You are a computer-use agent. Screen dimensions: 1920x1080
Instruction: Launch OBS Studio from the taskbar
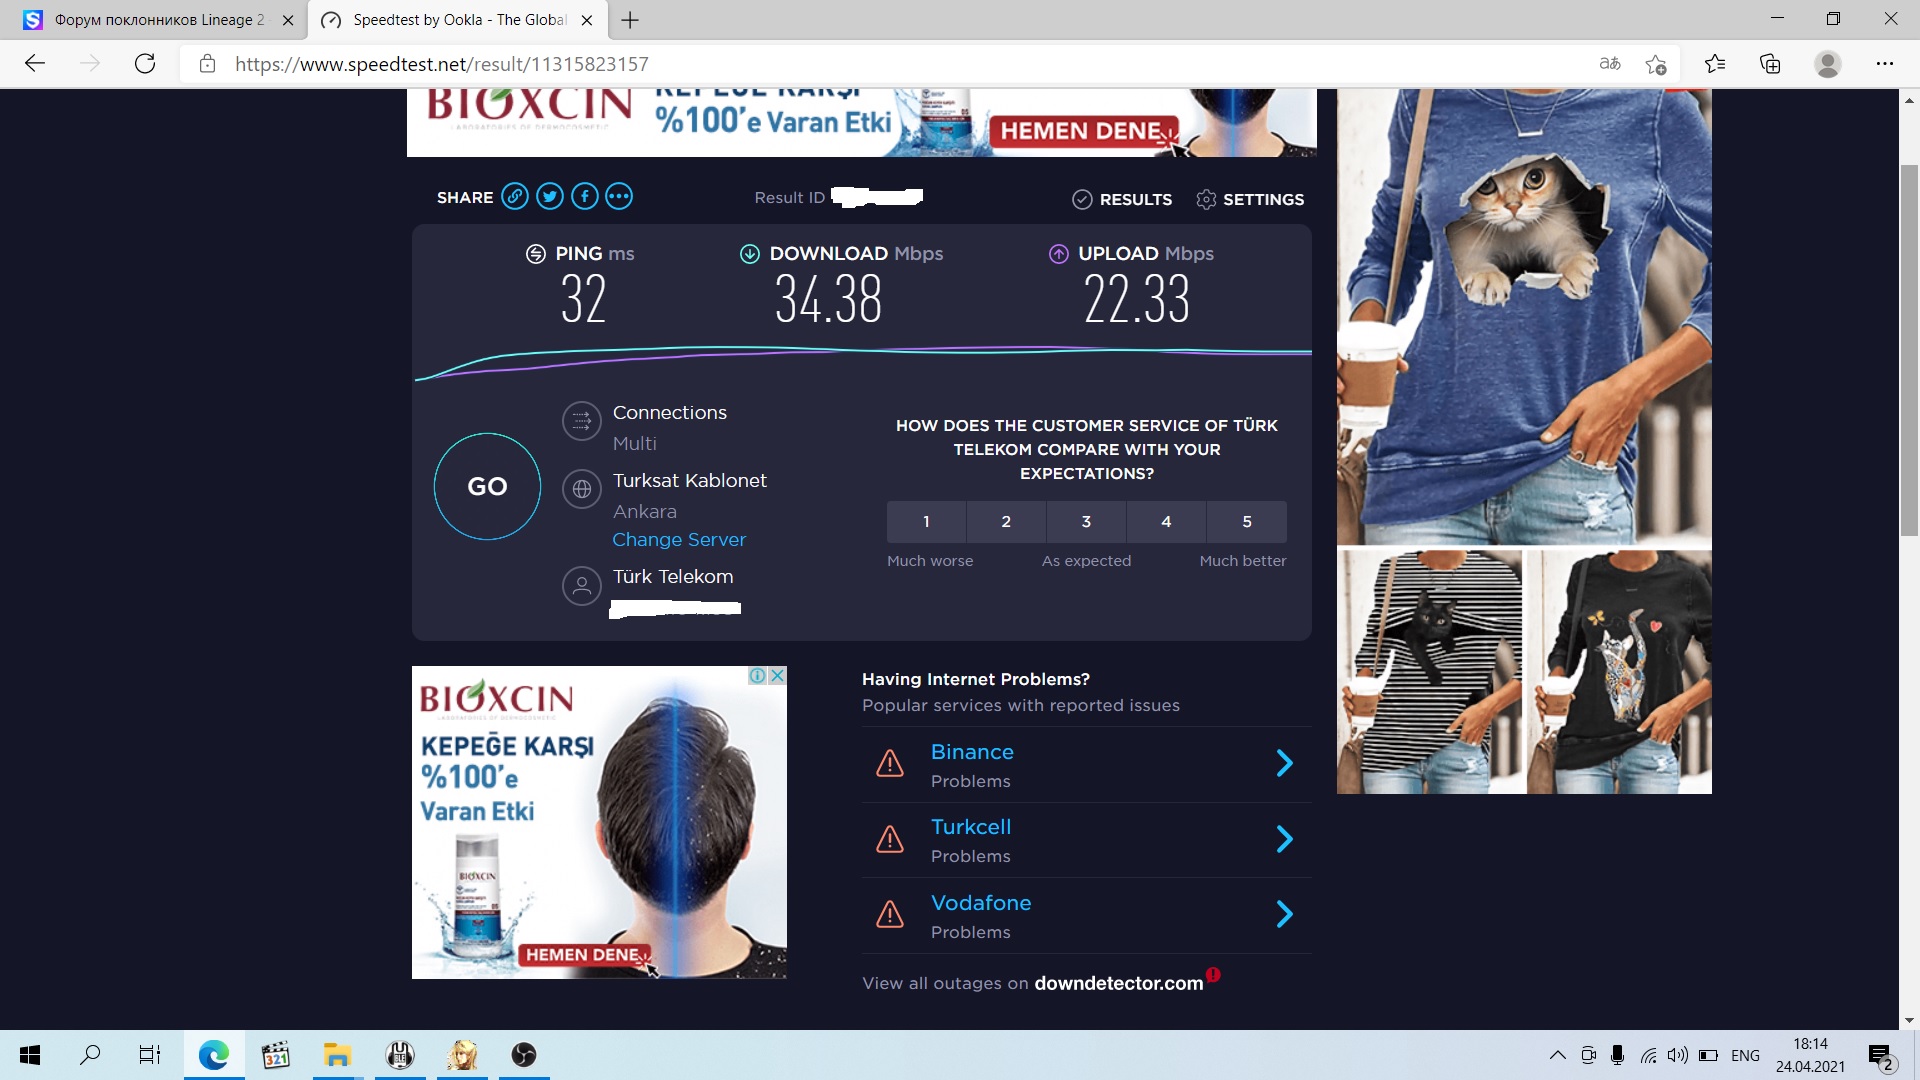[523, 1055]
